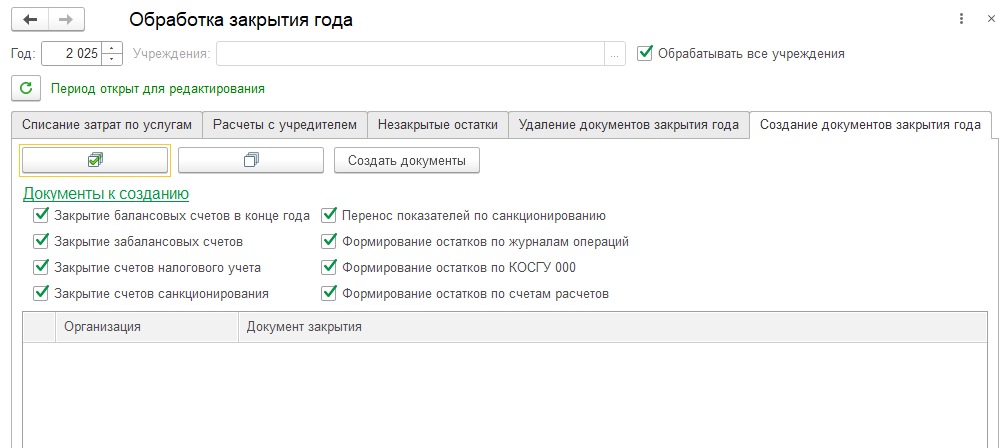Click the forward navigation arrow
This screenshot has height=448, width=1005.
click(x=67, y=19)
